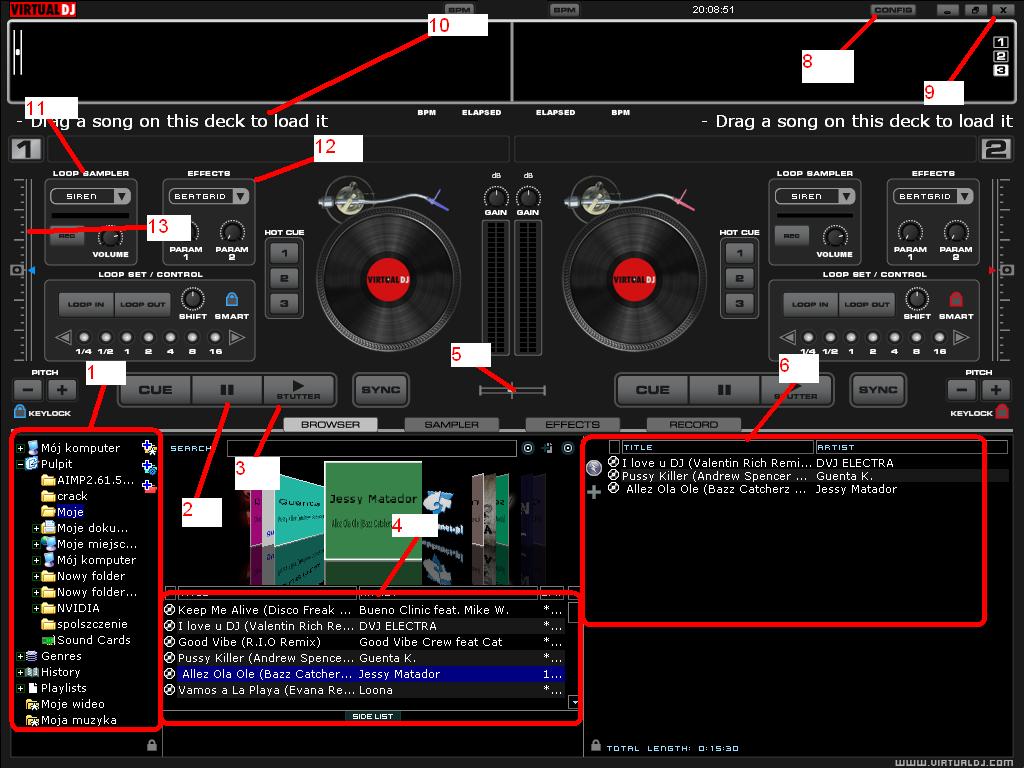Click left deck loop Shift knob

pyautogui.click(x=193, y=299)
